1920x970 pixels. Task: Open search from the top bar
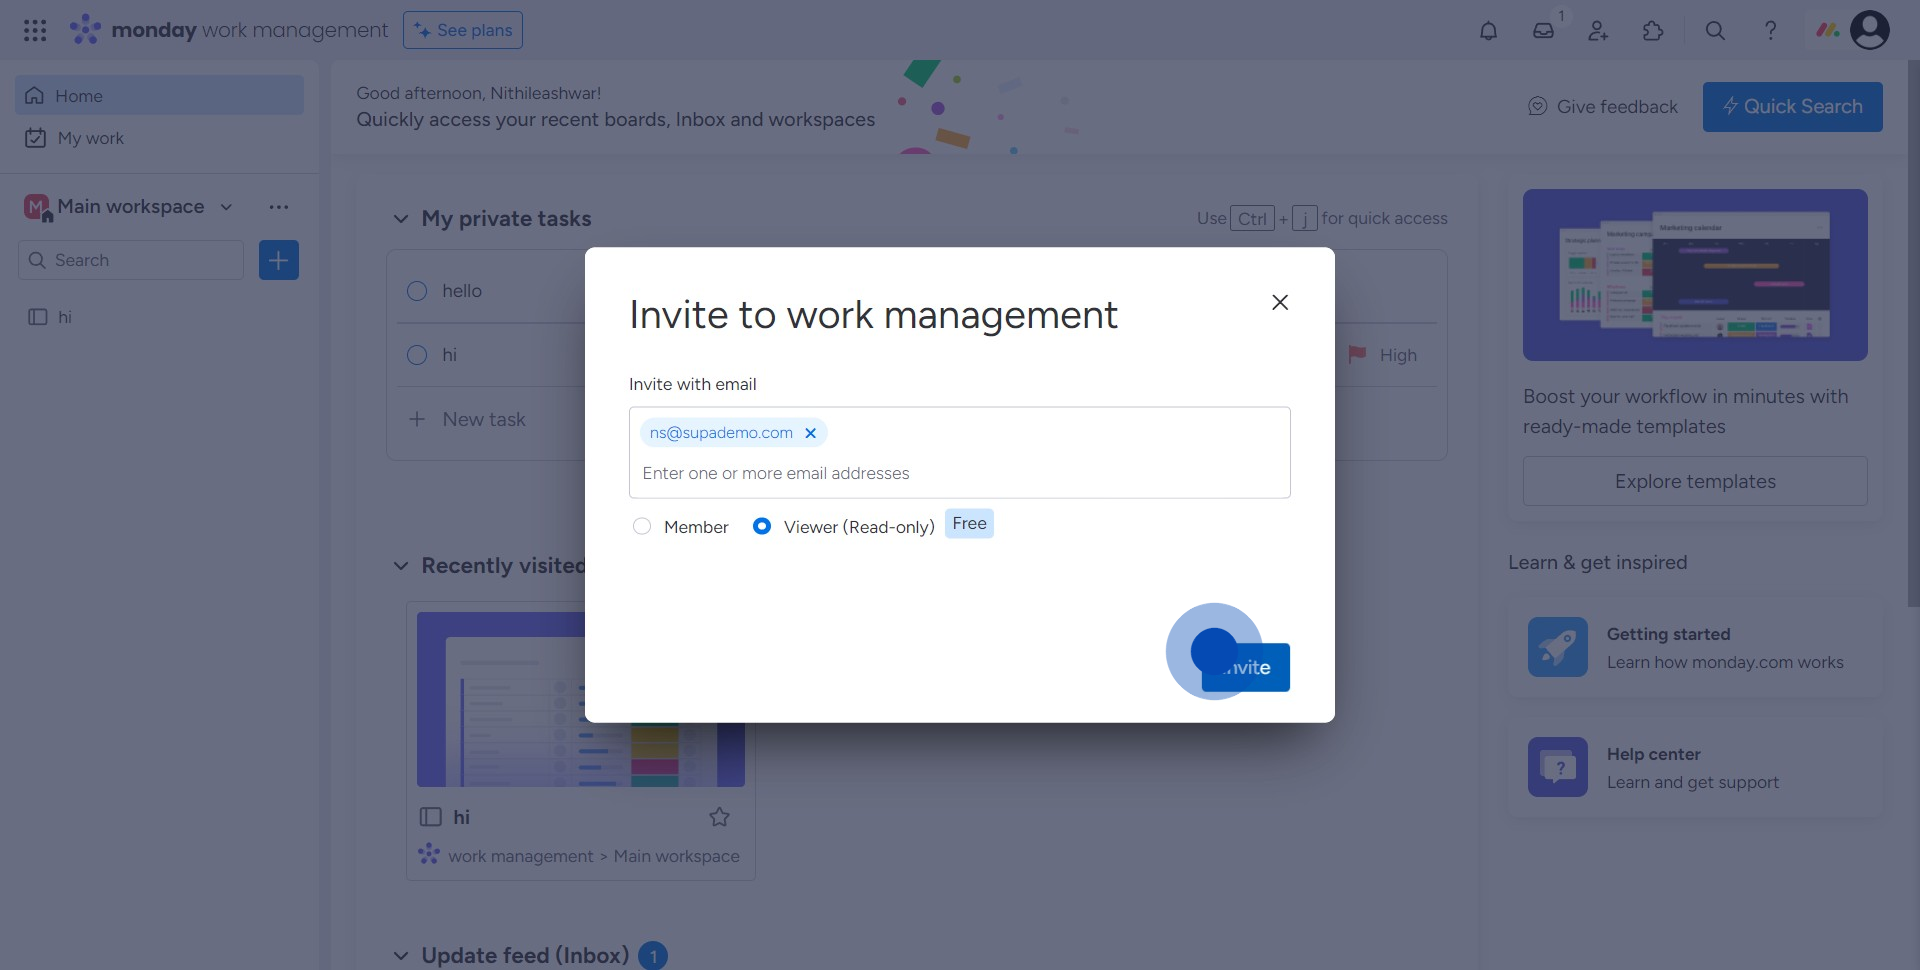coord(1714,31)
